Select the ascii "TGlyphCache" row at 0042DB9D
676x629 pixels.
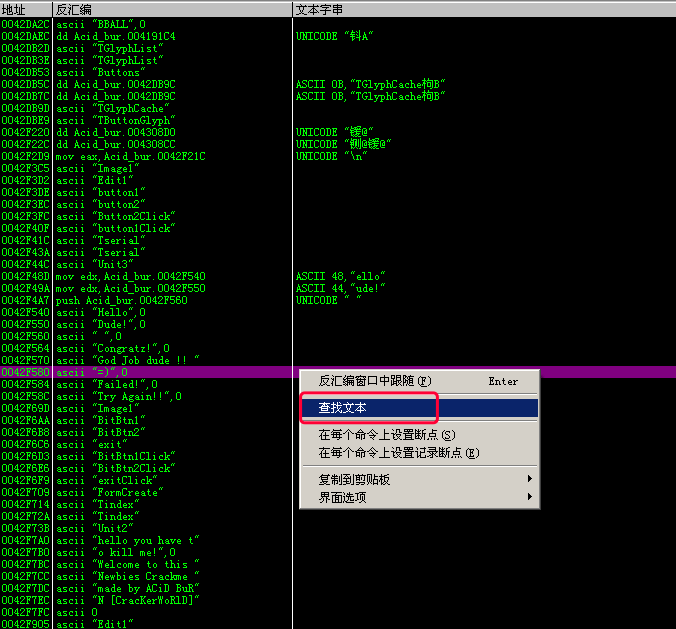tap(338, 109)
